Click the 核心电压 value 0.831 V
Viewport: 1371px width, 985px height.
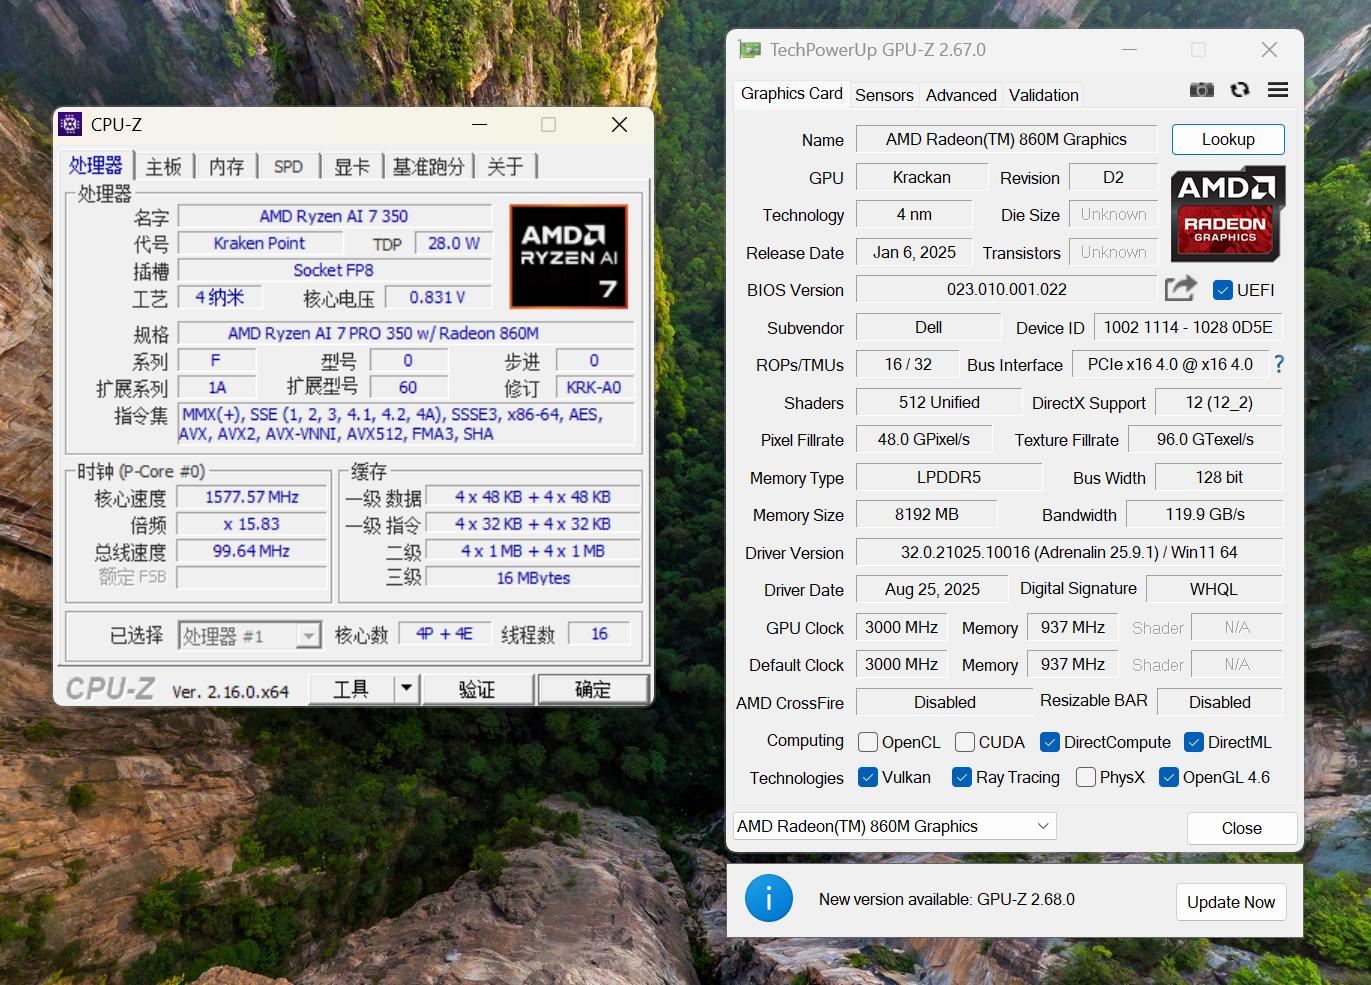click(437, 297)
